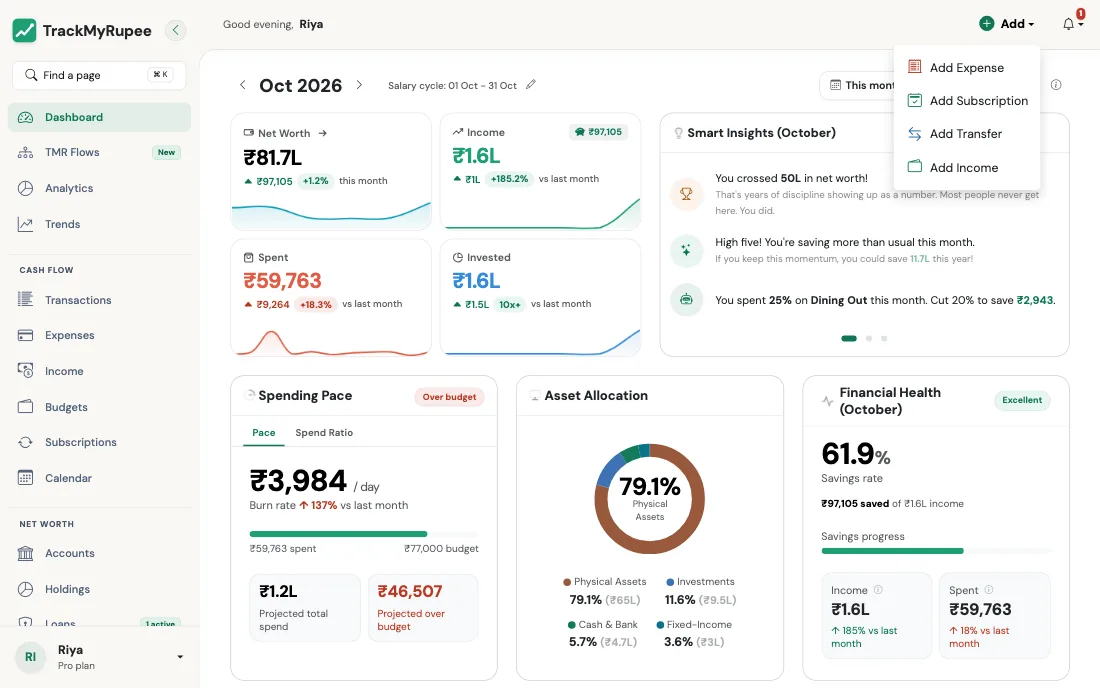Focus the Find a page search field
Viewport: 1100px width, 688px height.
(99, 75)
